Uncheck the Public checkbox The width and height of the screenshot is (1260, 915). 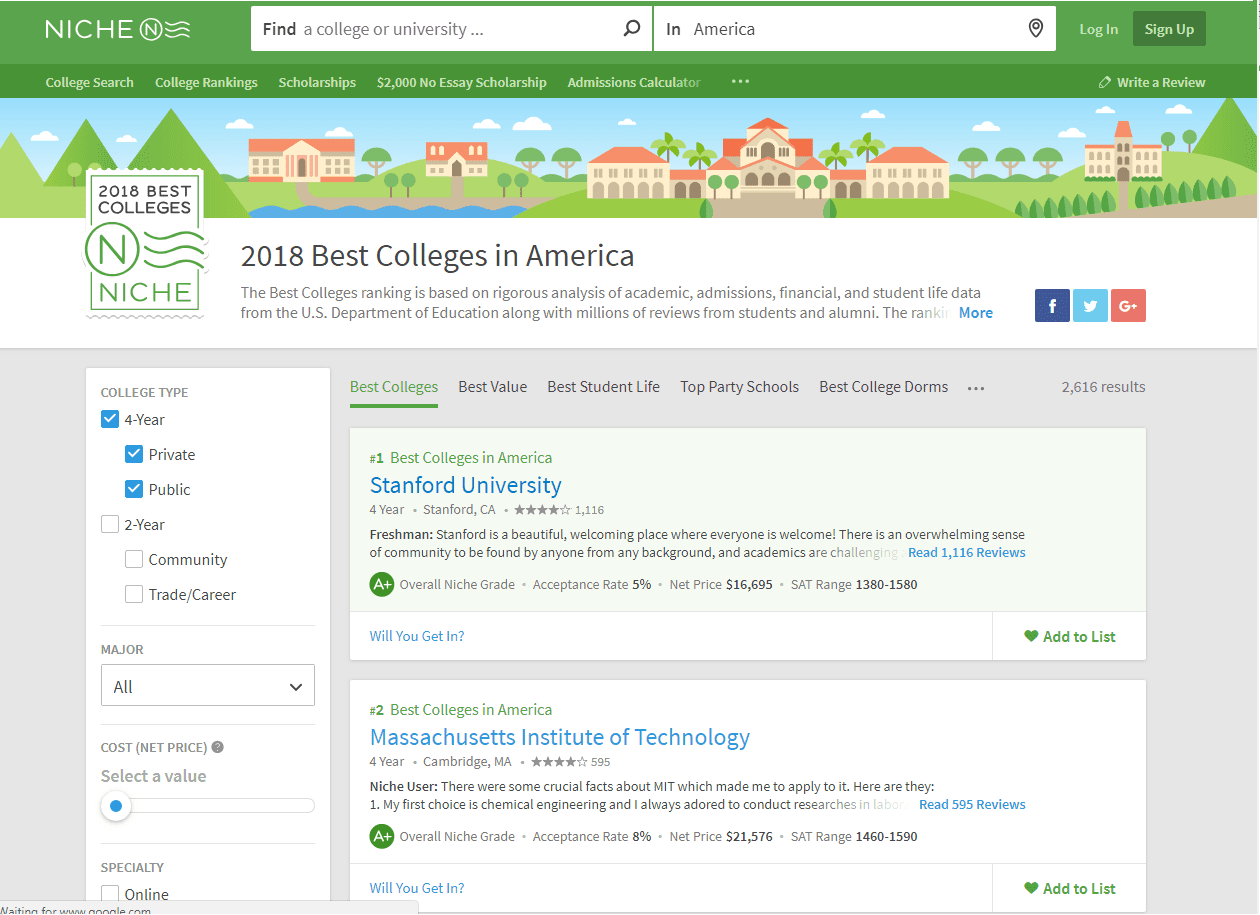[134, 489]
